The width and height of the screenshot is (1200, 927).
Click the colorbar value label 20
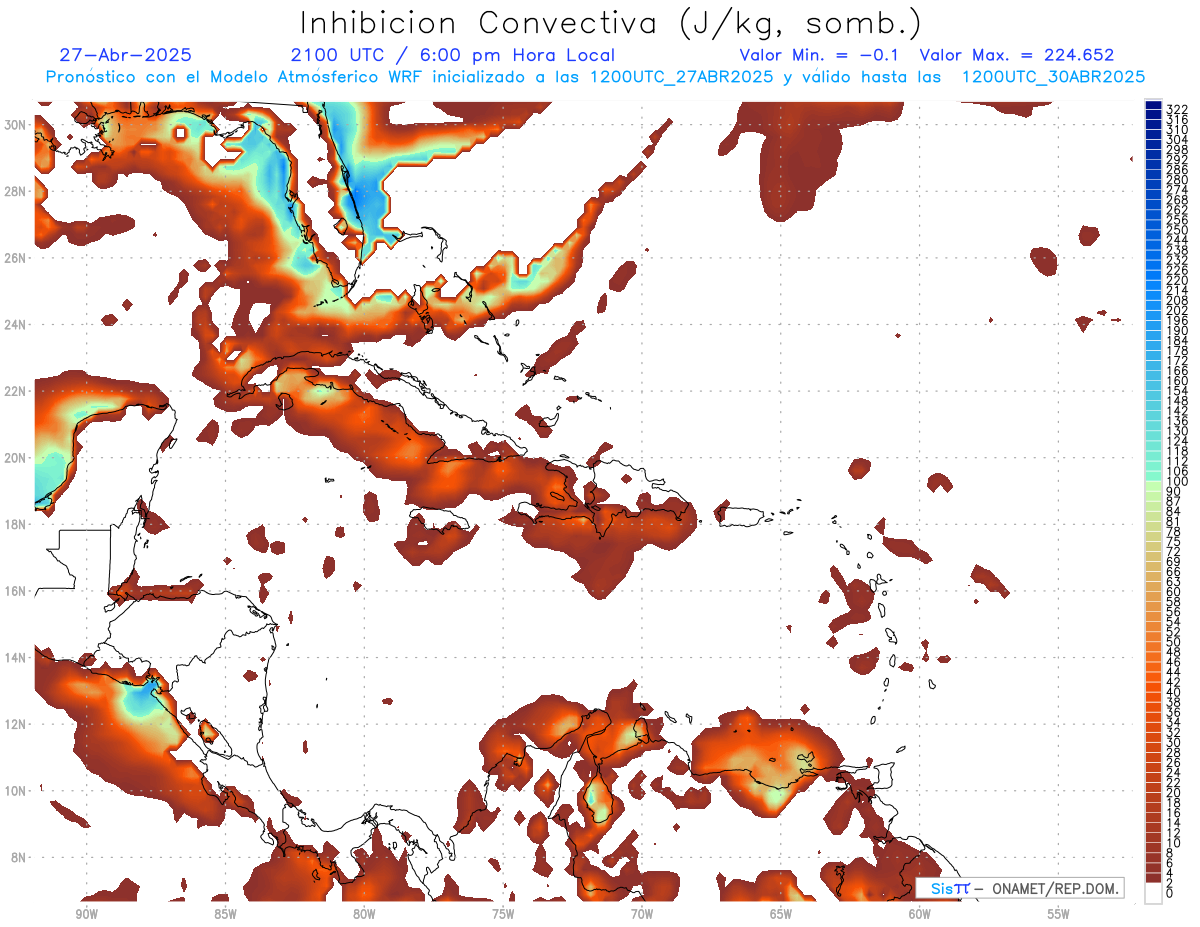click(x=1173, y=792)
